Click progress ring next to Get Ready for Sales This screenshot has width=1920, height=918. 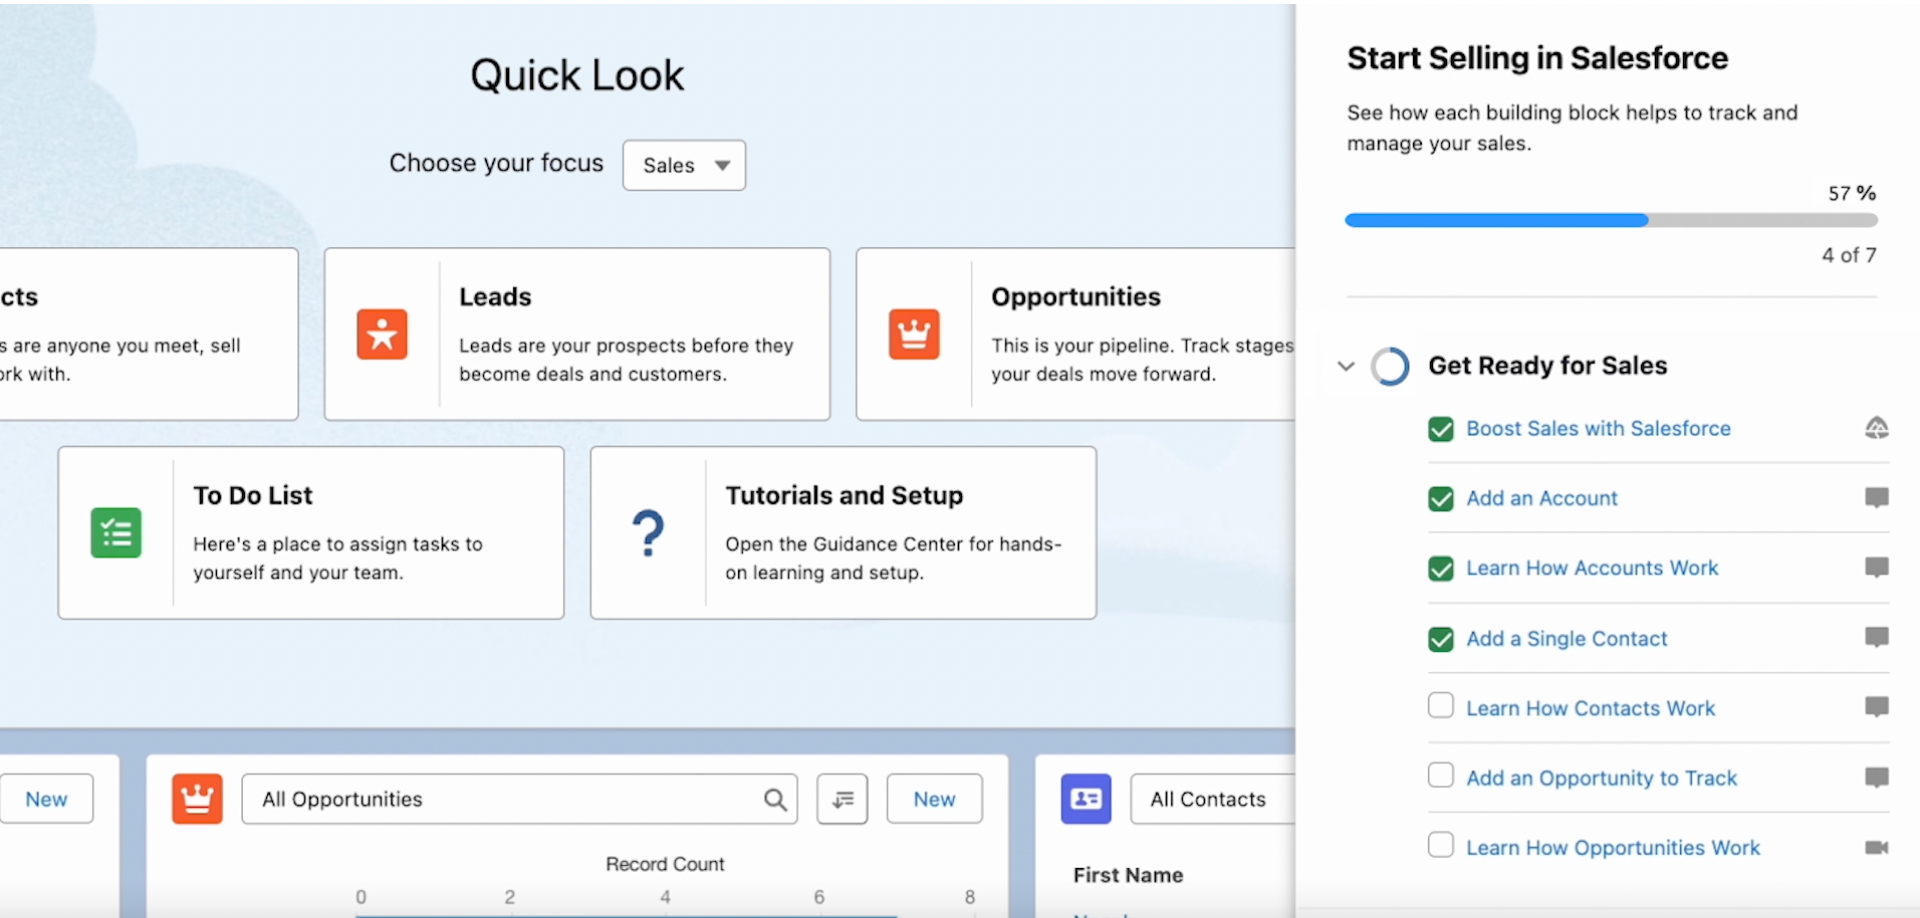pyautogui.click(x=1390, y=366)
